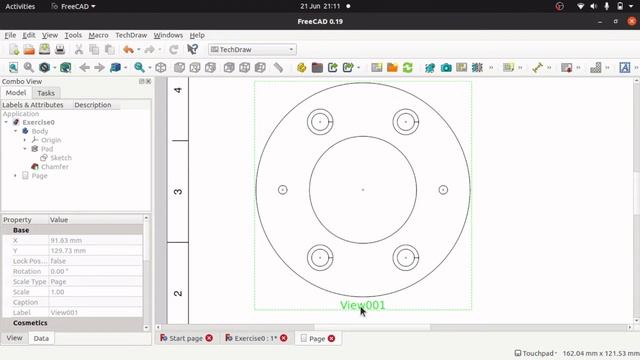Image resolution: width=640 pixels, height=360 pixels.
Task: Undo the last action
Action: pos(128,50)
